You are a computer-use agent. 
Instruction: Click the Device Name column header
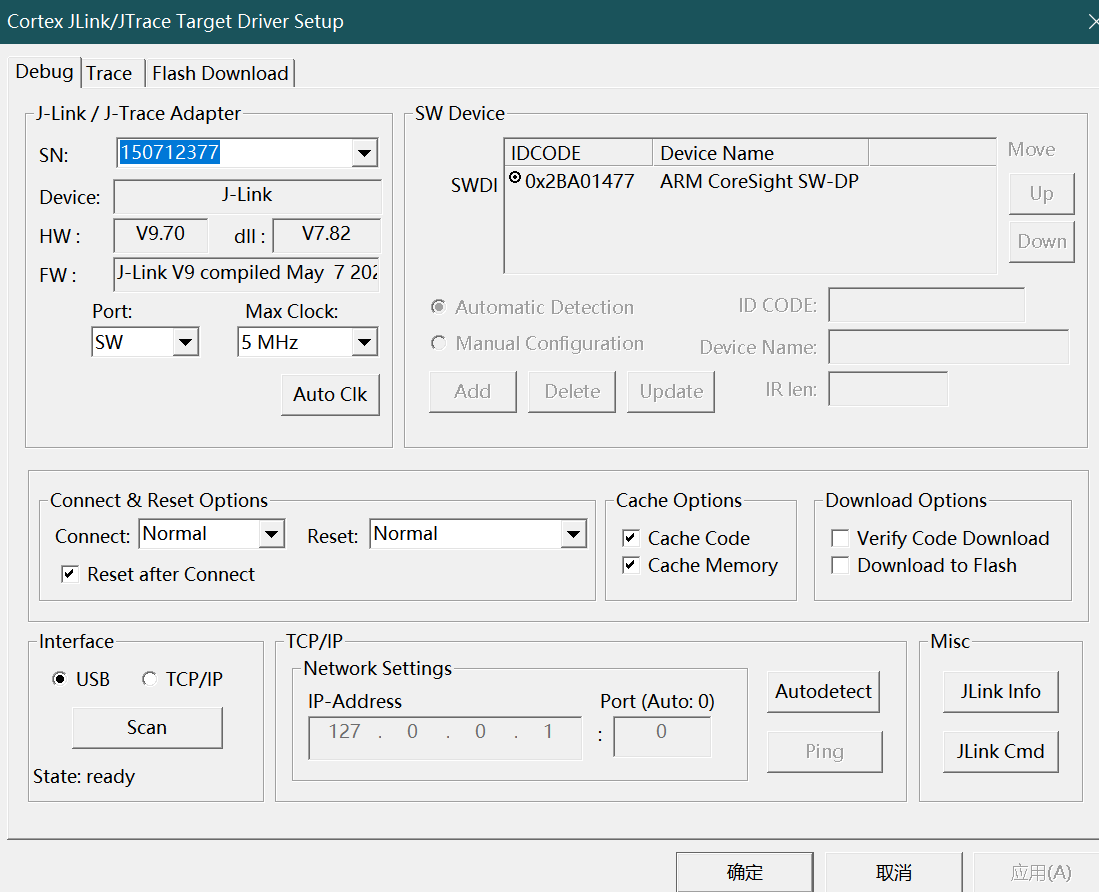tap(760, 153)
